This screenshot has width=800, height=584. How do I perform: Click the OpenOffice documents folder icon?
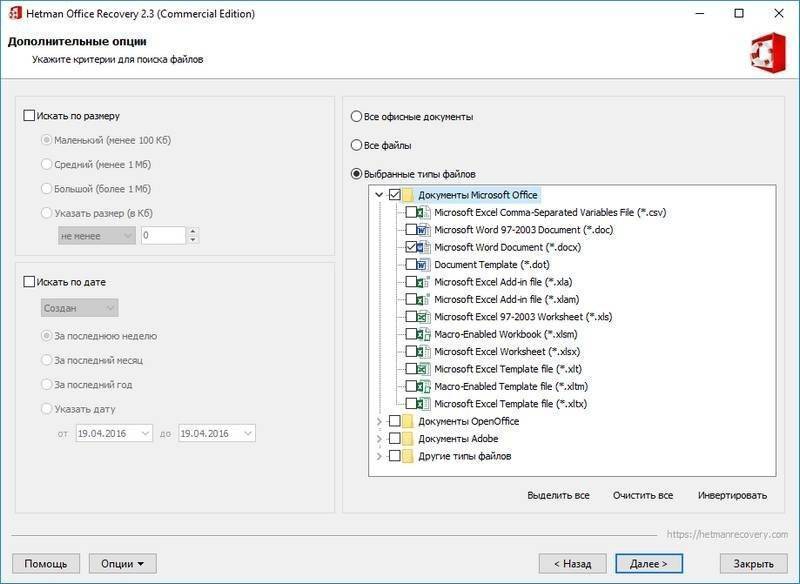coord(408,421)
